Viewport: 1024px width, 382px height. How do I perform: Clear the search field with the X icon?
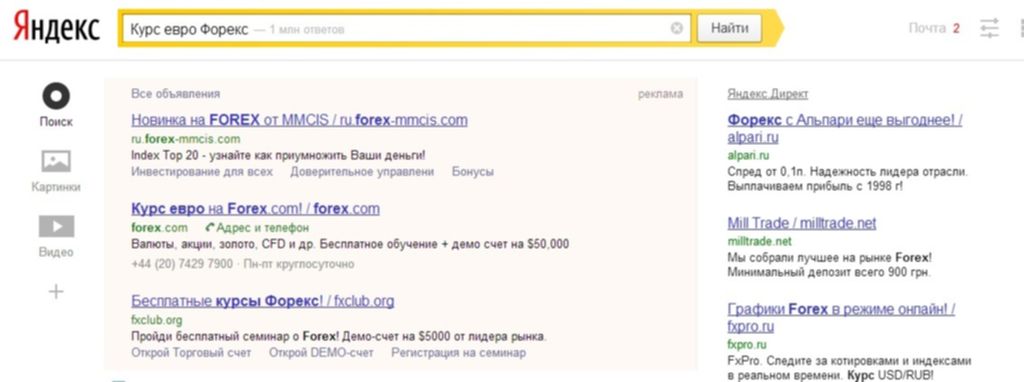677,28
